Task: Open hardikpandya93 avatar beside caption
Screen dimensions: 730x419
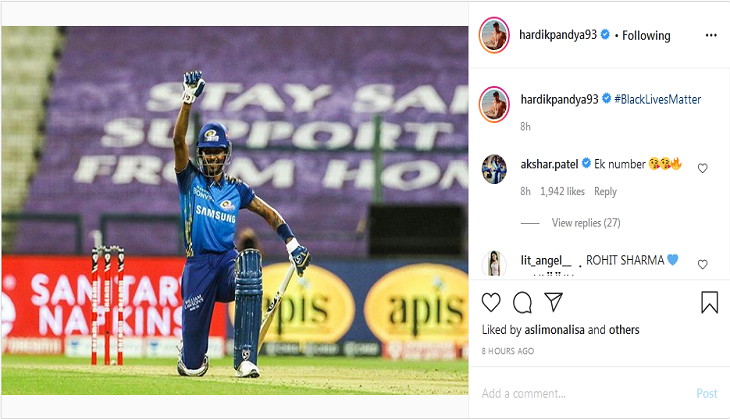Action: [x=494, y=104]
